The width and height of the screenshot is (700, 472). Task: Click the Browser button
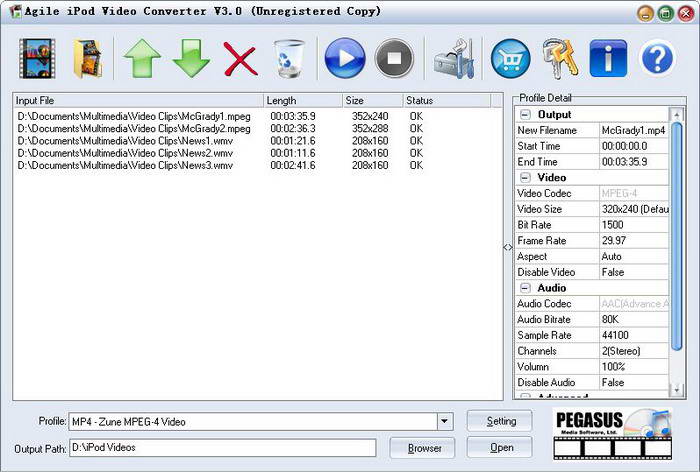422,448
